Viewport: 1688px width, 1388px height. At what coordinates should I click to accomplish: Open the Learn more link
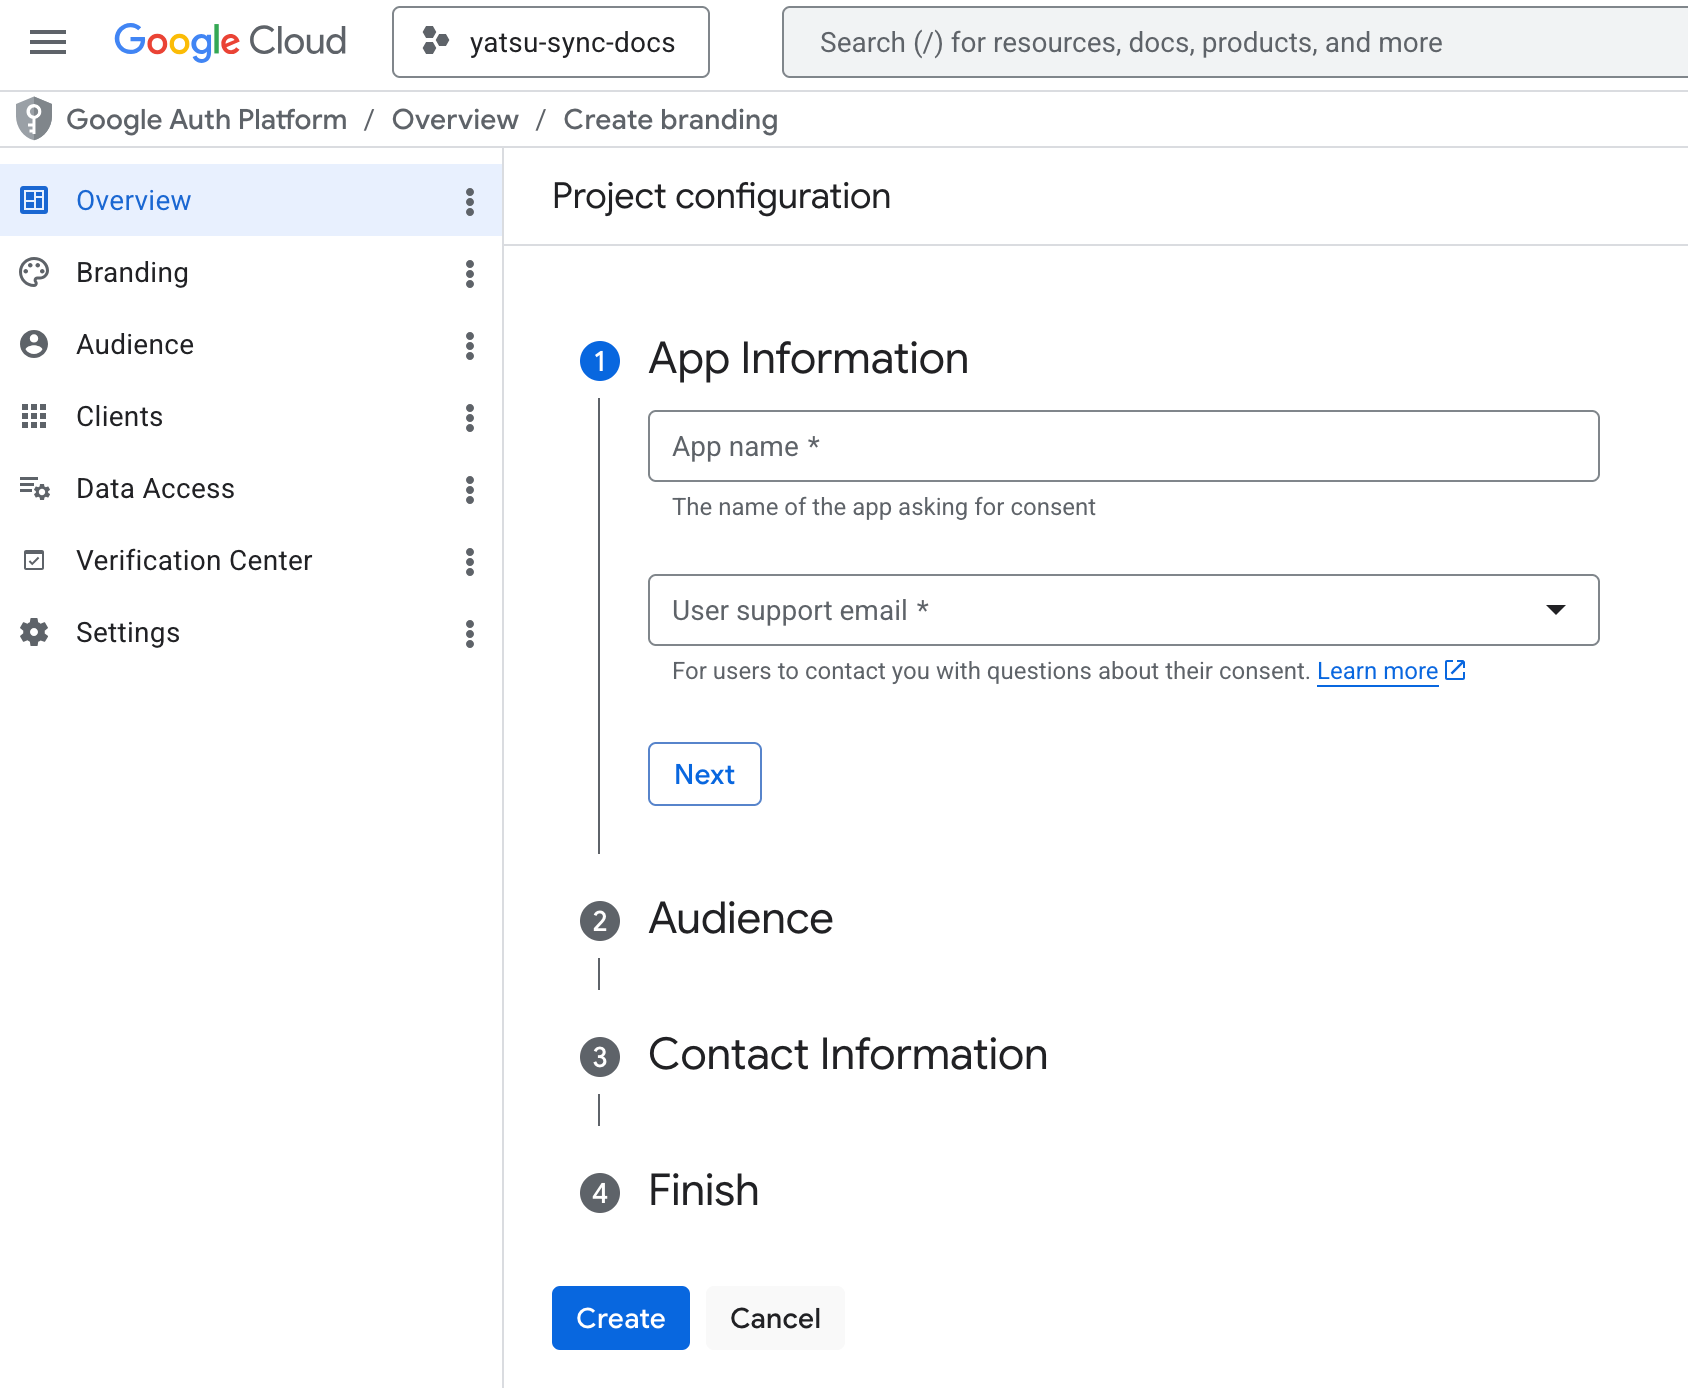[x=1377, y=671]
